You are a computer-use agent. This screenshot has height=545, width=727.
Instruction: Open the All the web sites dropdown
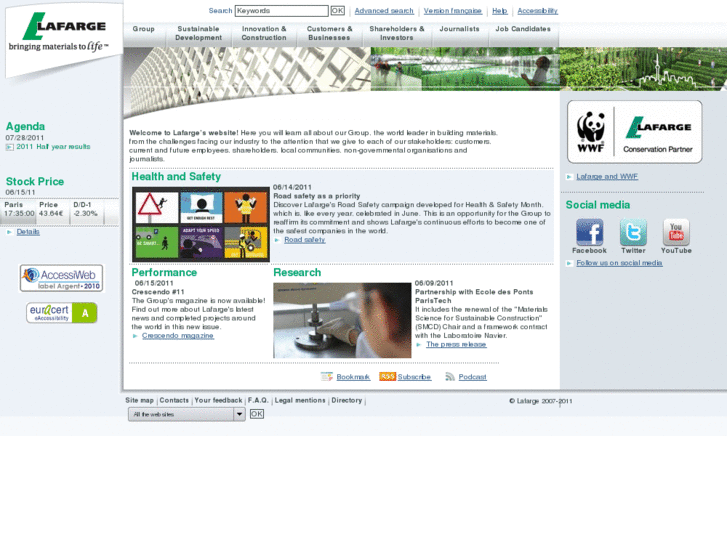pyautogui.click(x=187, y=414)
